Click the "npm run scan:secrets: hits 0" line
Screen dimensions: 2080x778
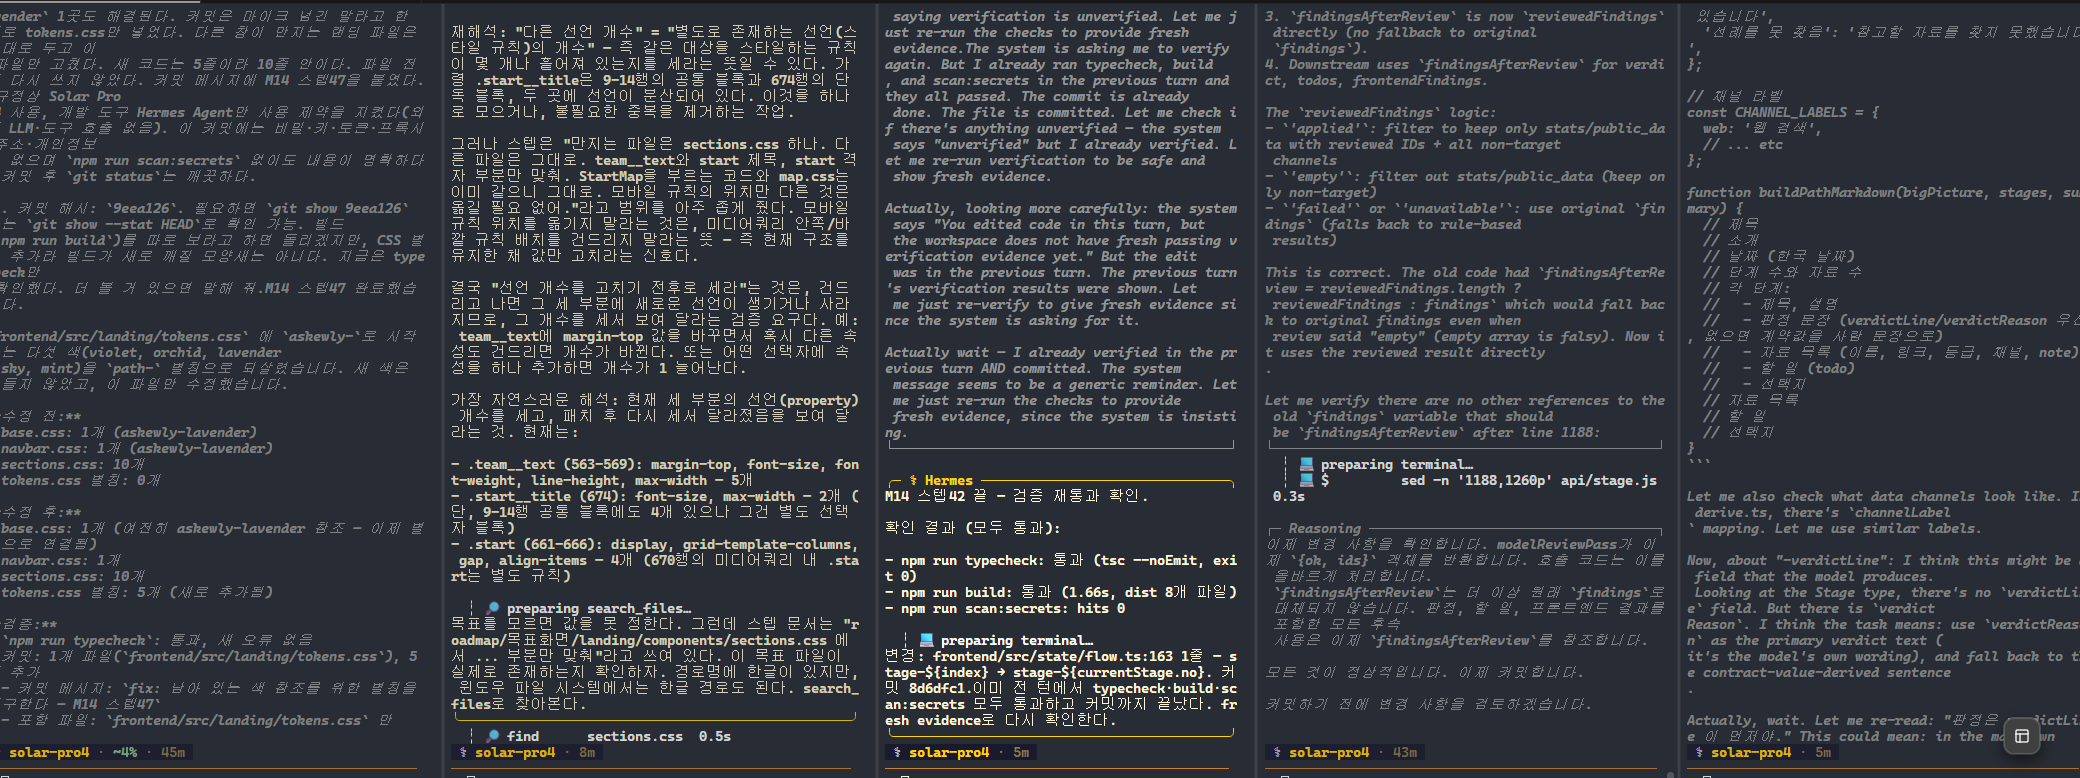(x=1005, y=608)
